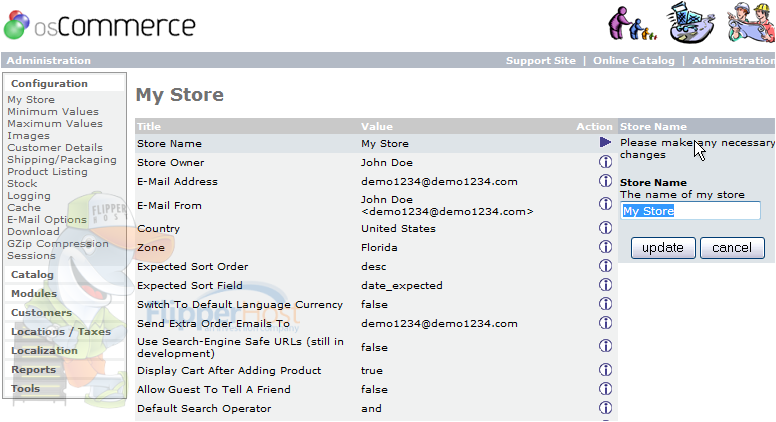This screenshot has height=422, width=776.
Task: Select the Default Search Operator value and
Action: [371, 409]
